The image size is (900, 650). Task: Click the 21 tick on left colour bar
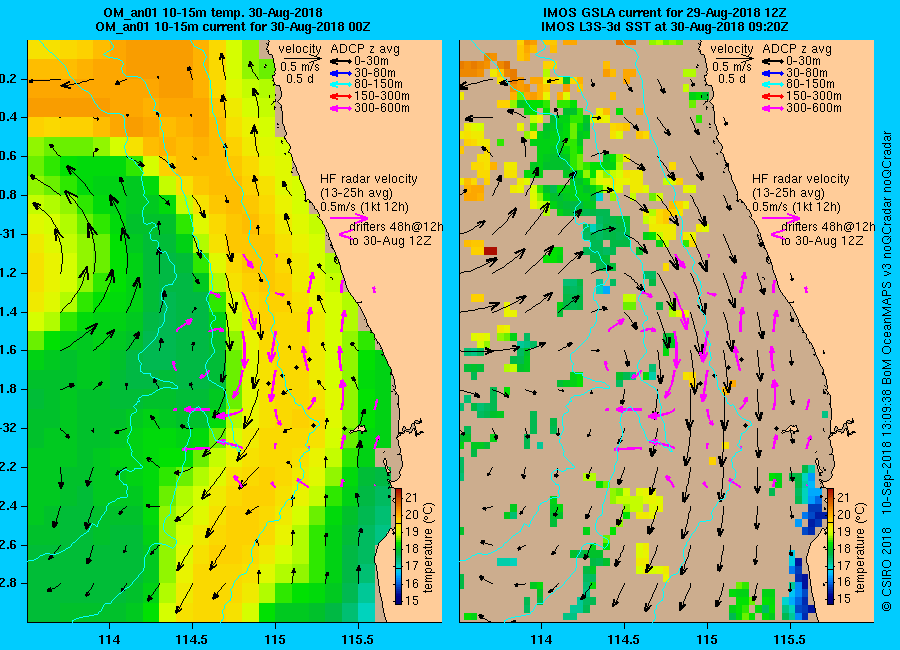tap(412, 497)
